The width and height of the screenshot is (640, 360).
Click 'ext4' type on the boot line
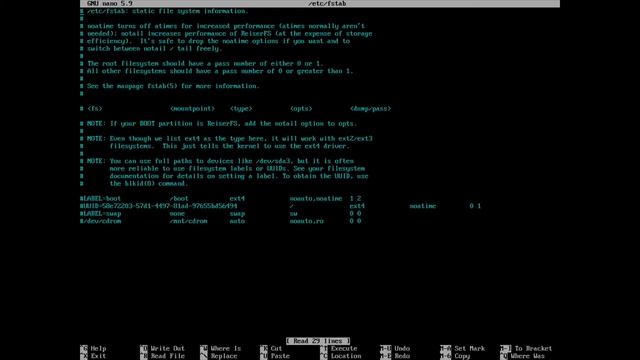[x=237, y=198]
